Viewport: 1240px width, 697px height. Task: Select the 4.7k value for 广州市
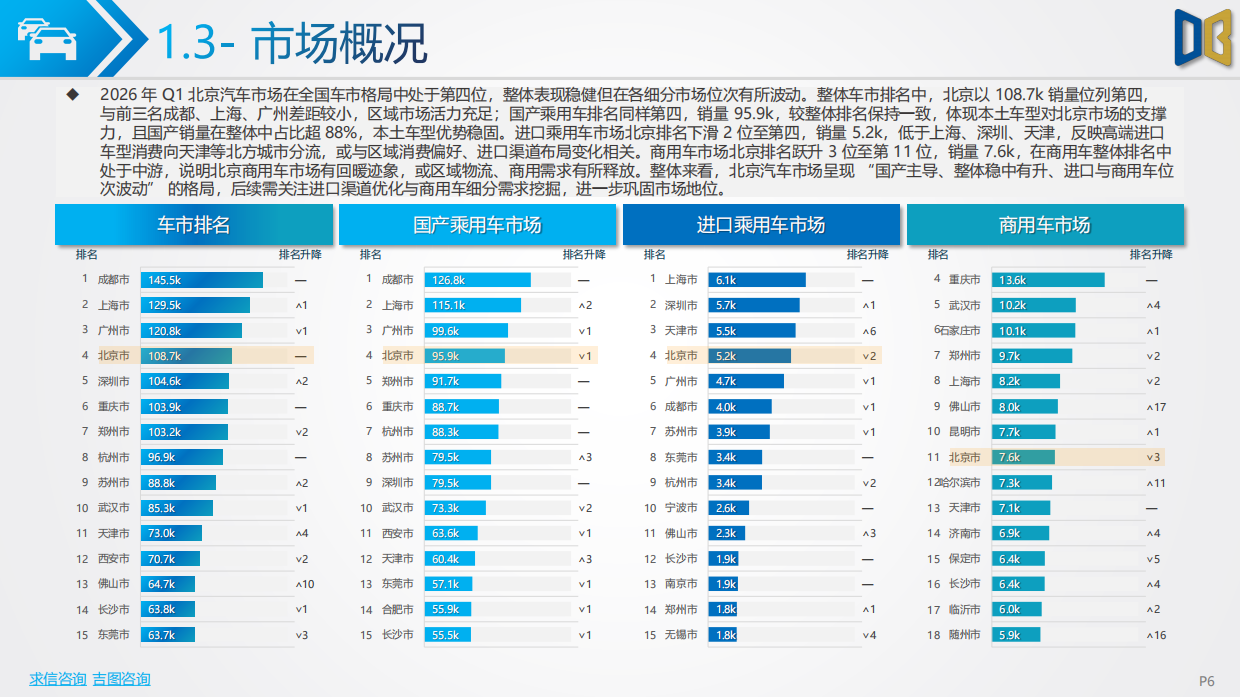725,381
